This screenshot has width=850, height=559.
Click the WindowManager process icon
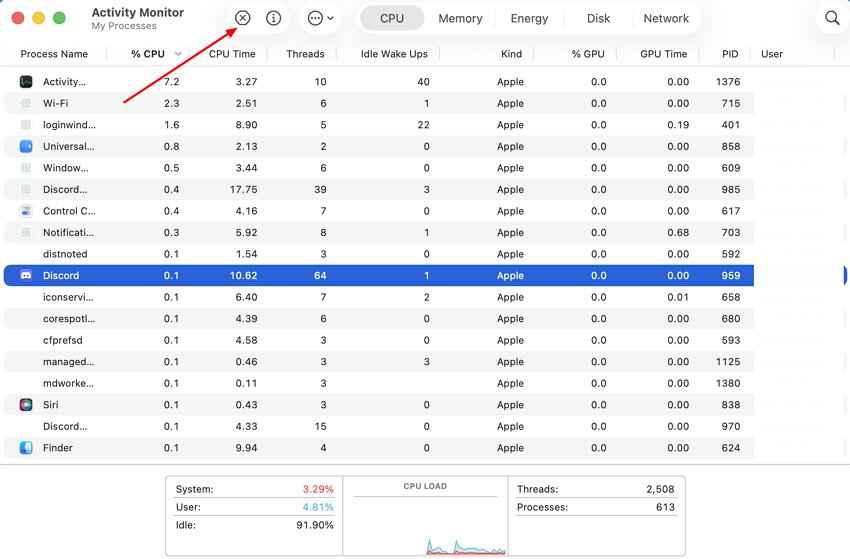26,168
